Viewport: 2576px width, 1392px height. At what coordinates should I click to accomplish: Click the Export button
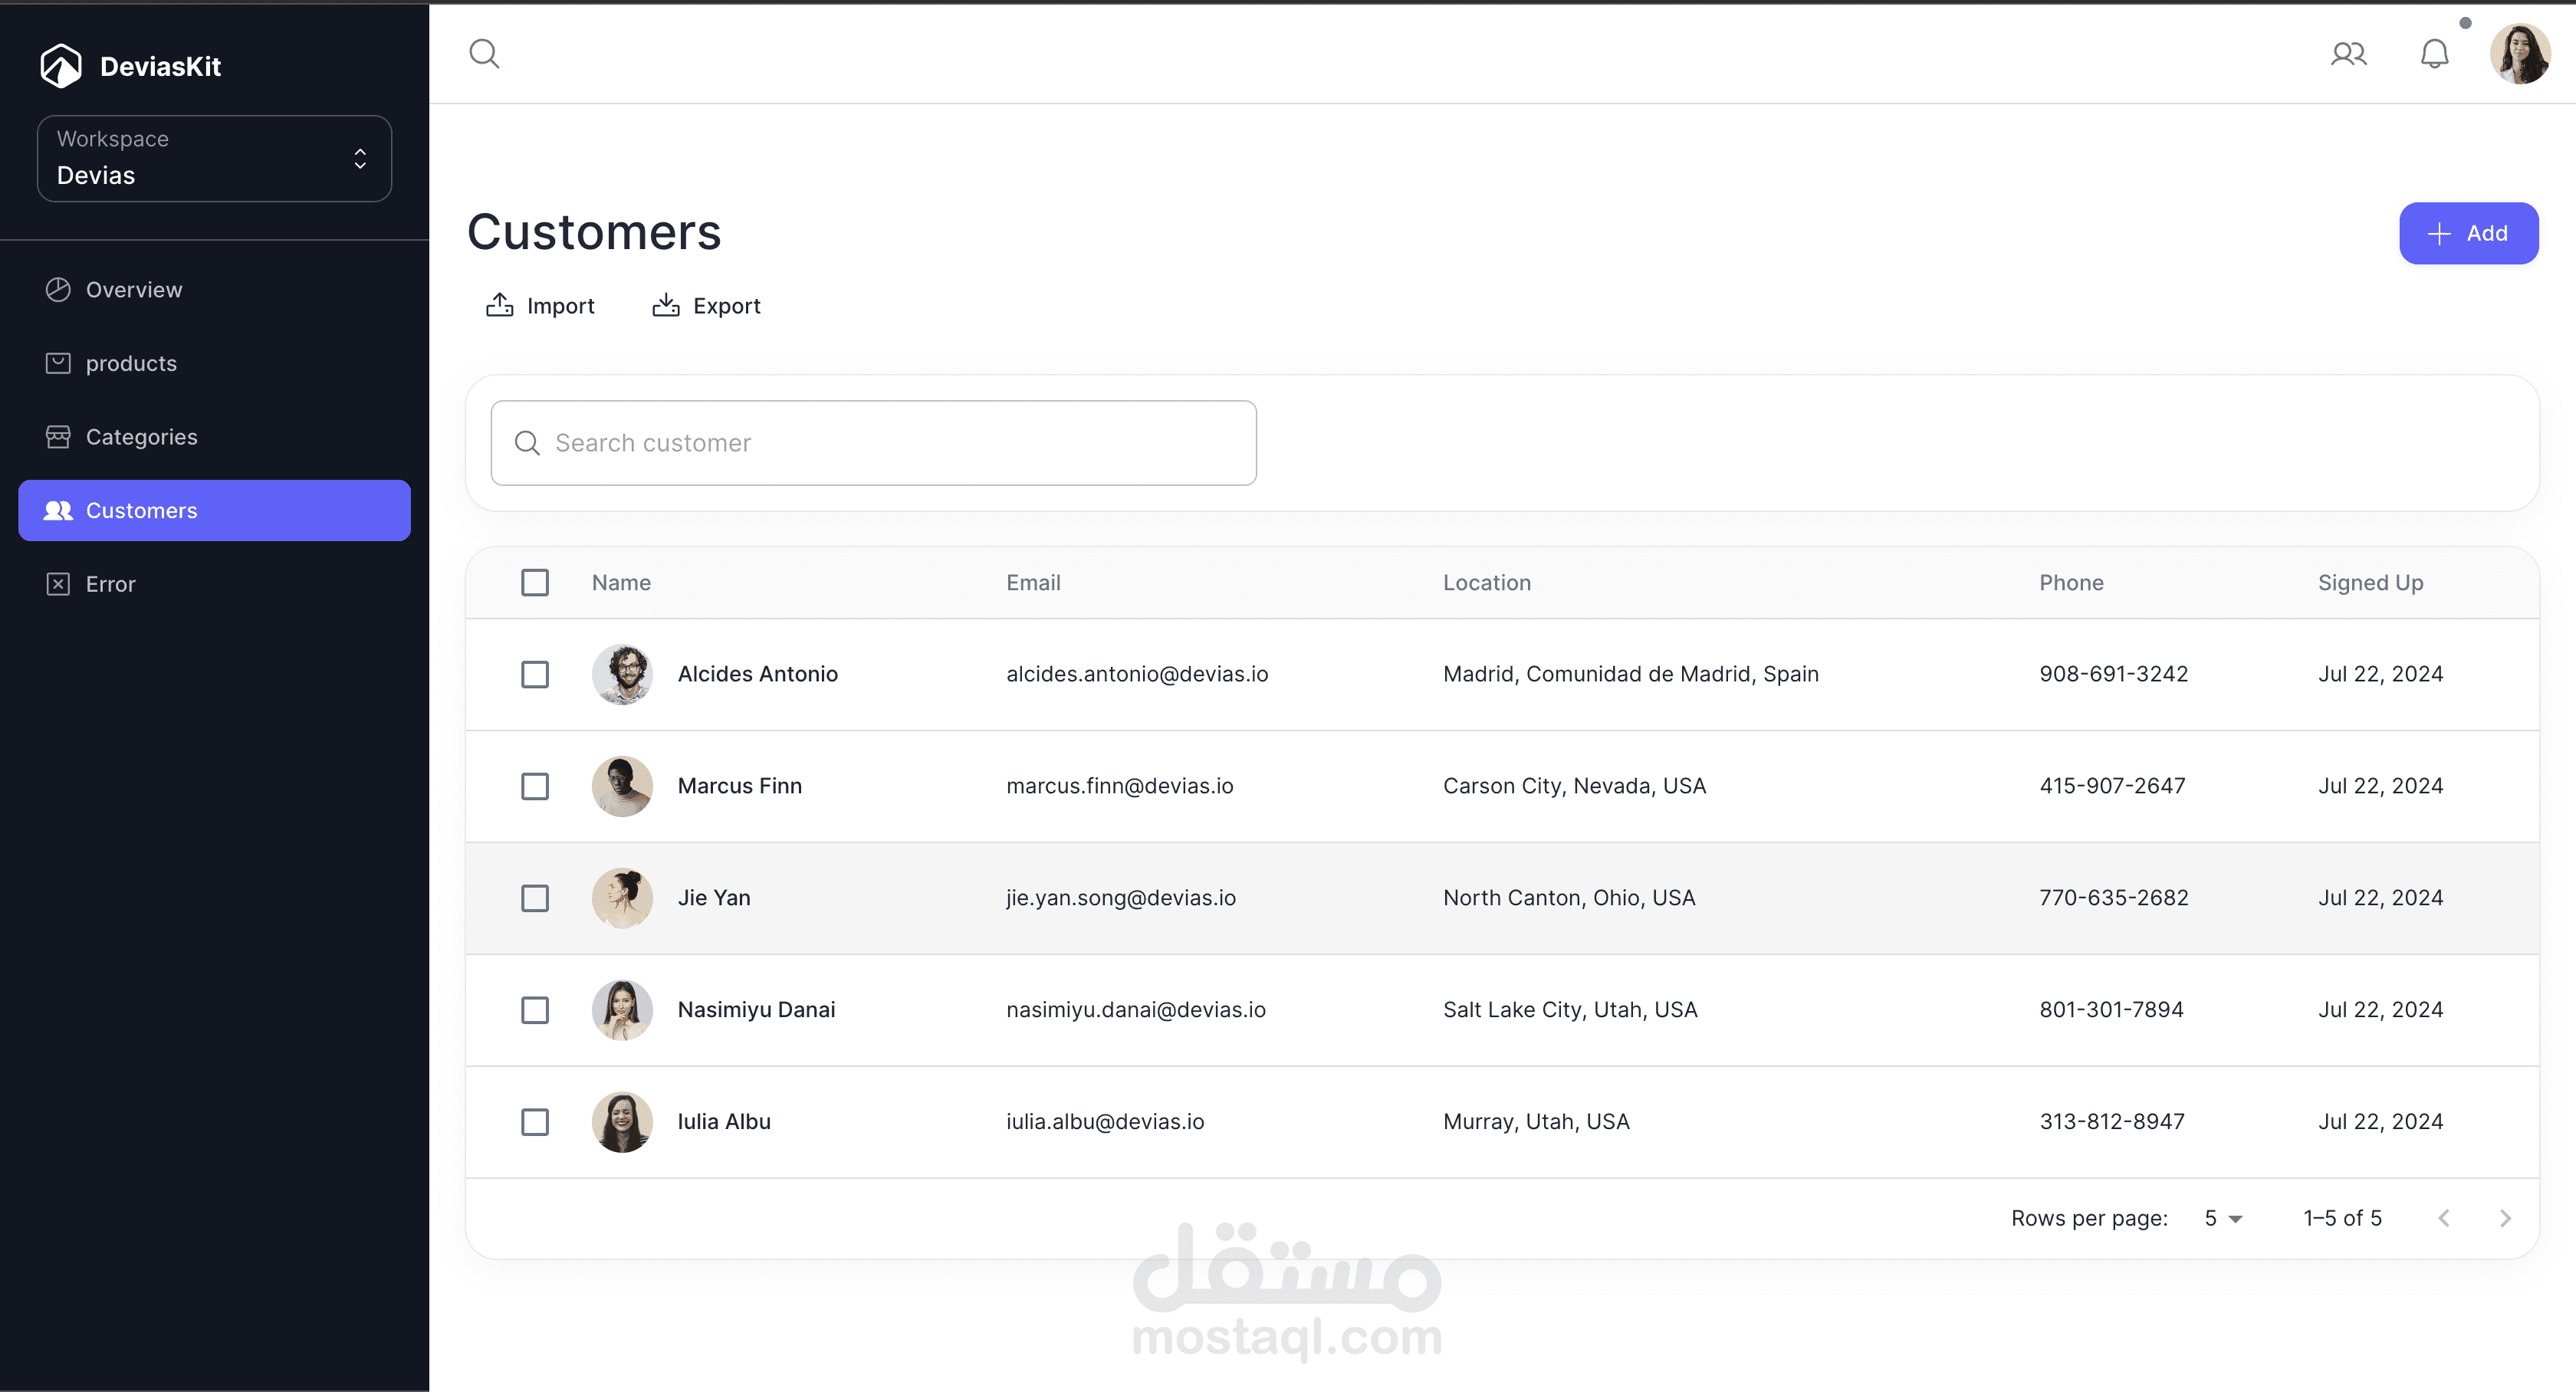[706, 306]
